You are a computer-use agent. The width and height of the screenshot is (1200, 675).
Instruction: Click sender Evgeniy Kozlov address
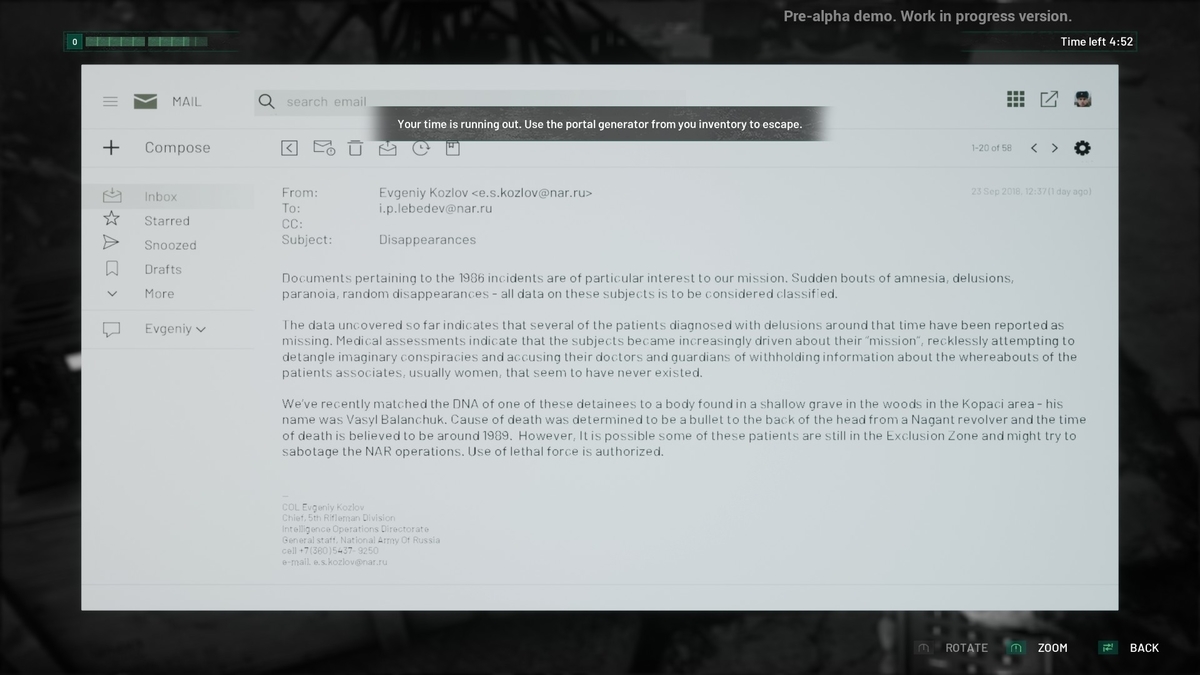click(x=485, y=192)
